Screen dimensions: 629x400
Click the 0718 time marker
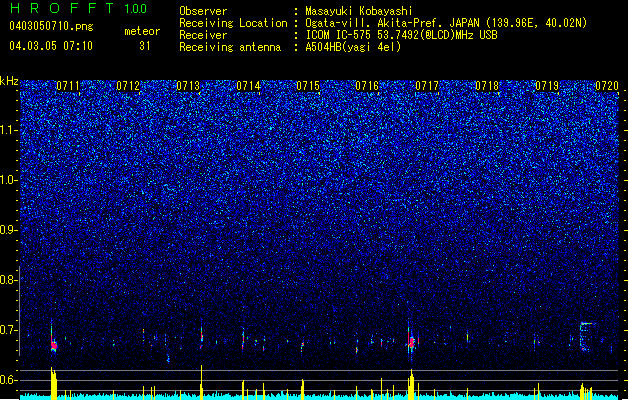tap(487, 86)
